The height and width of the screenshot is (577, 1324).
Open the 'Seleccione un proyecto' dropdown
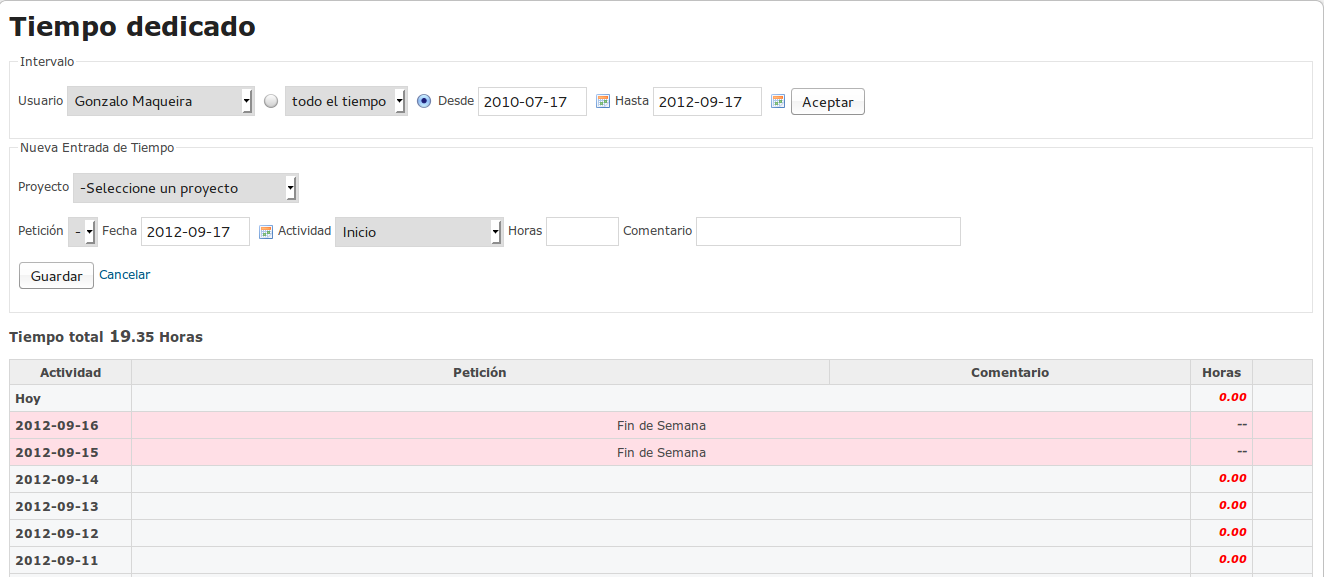(x=186, y=188)
